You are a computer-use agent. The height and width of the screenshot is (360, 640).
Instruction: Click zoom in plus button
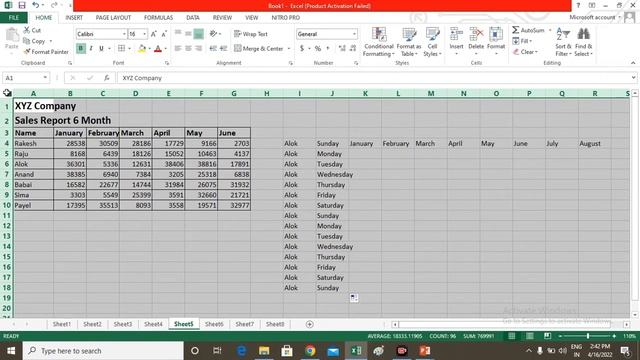click(x=614, y=336)
